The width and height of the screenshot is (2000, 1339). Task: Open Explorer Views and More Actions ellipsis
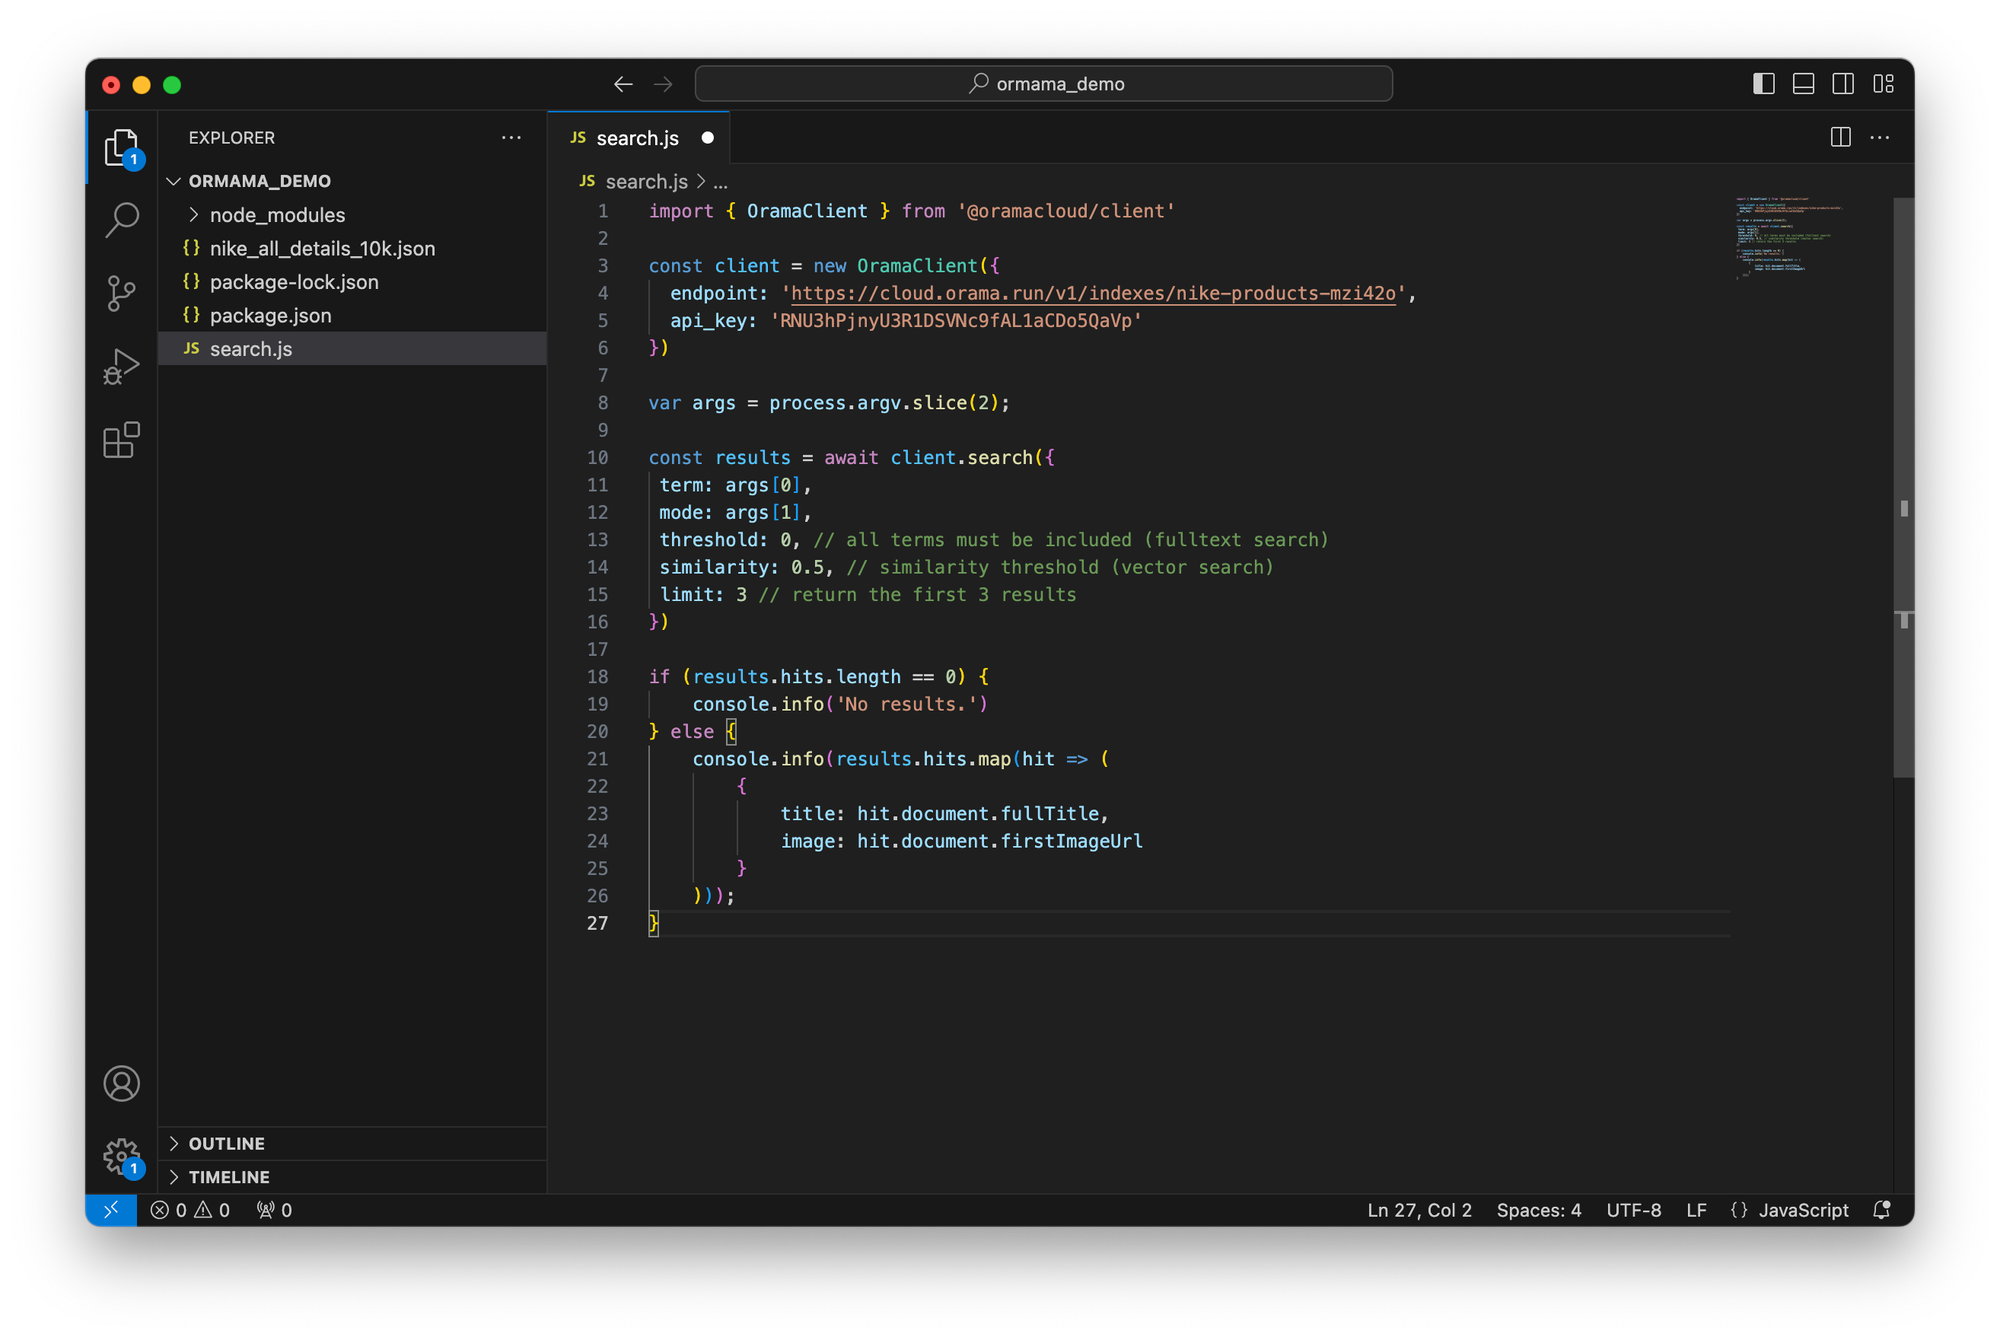click(x=511, y=137)
